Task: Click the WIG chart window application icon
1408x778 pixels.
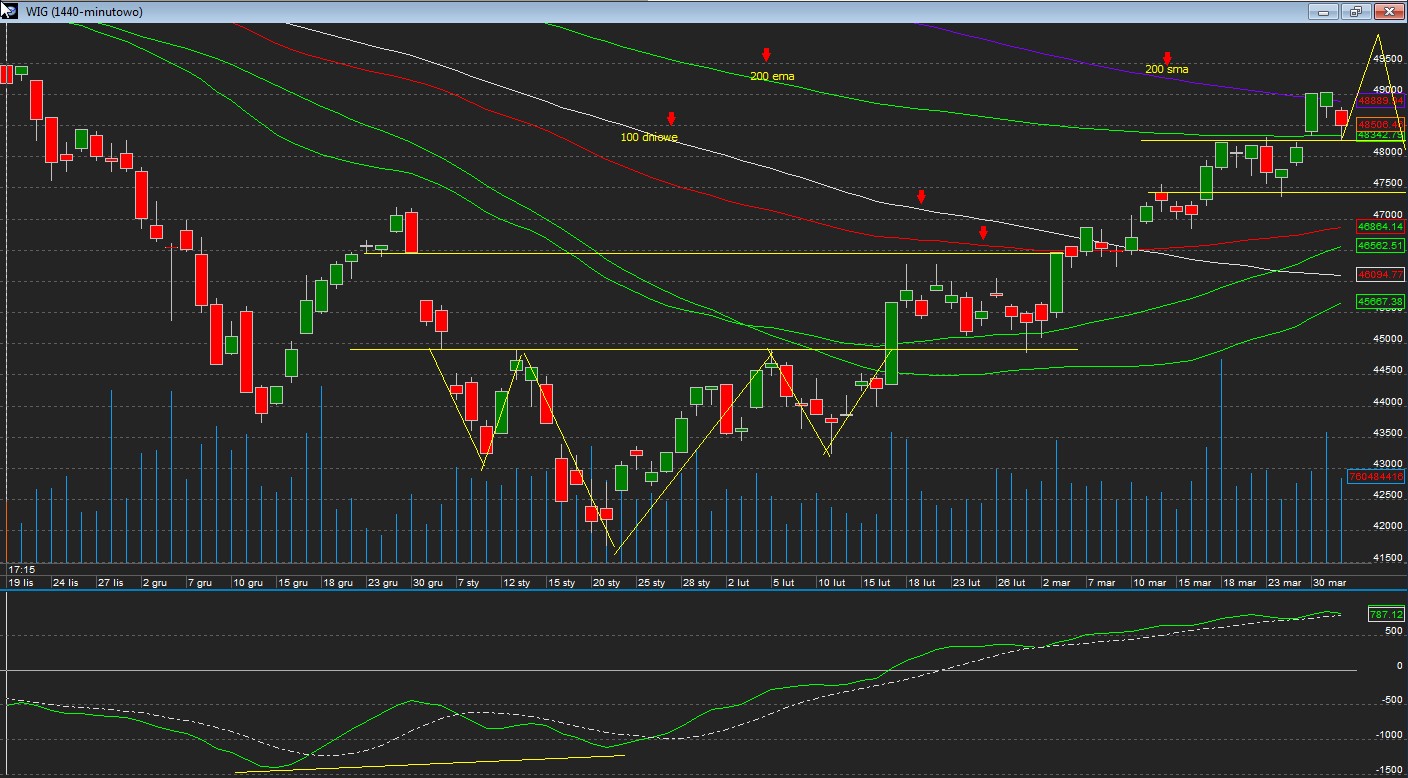Action: (10, 11)
